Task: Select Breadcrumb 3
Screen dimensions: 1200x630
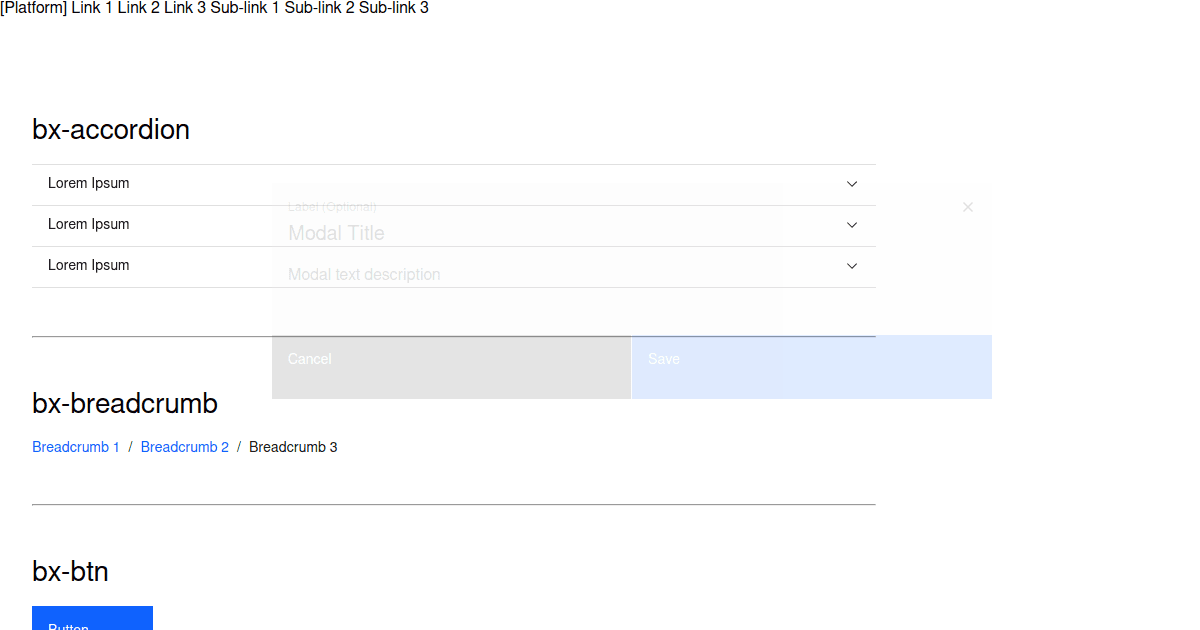Action: click(x=293, y=447)
